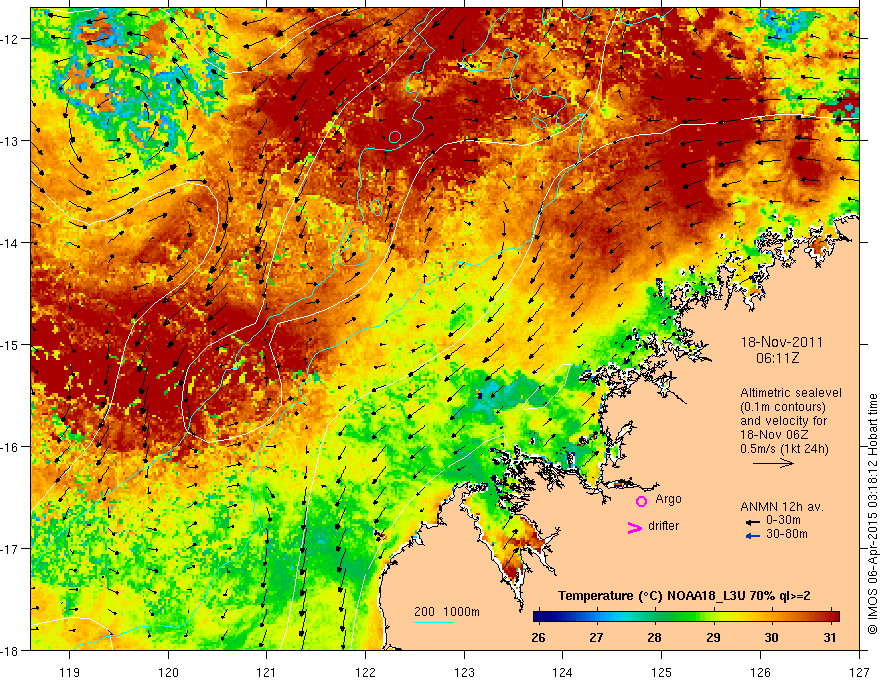The height and width of the screenshot is (680, 880).
Task: Click latitude axis label '-13'
Action: pos(10,141)
